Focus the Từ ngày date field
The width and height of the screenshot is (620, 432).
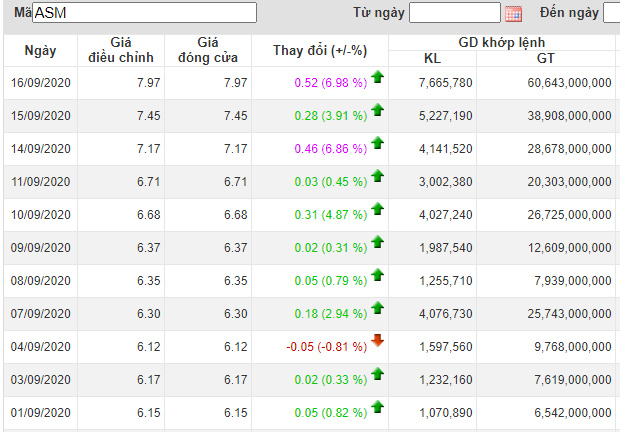coord(455,13)
